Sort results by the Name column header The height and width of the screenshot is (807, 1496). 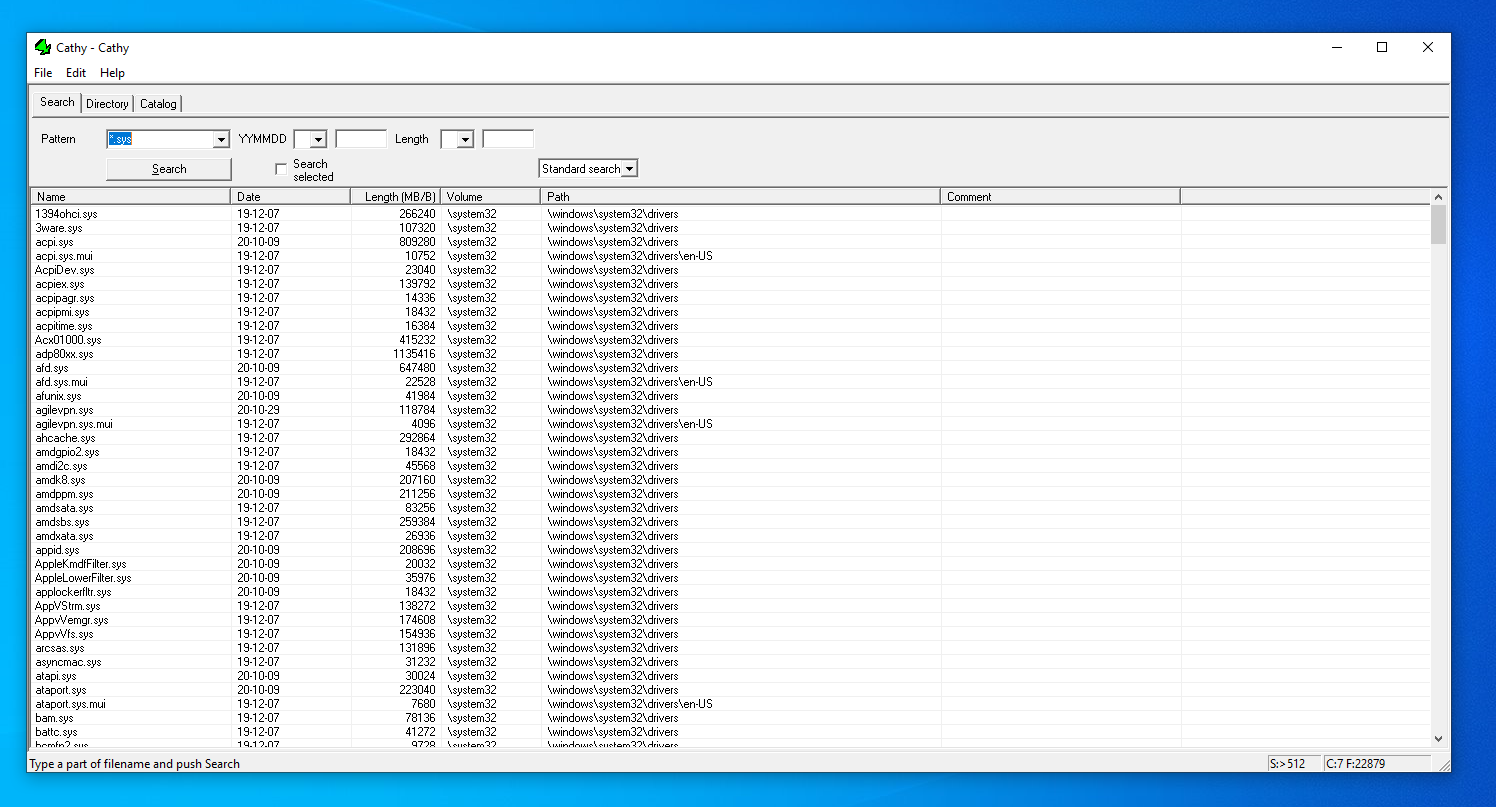pyautogui.click(x=130, y=197)
